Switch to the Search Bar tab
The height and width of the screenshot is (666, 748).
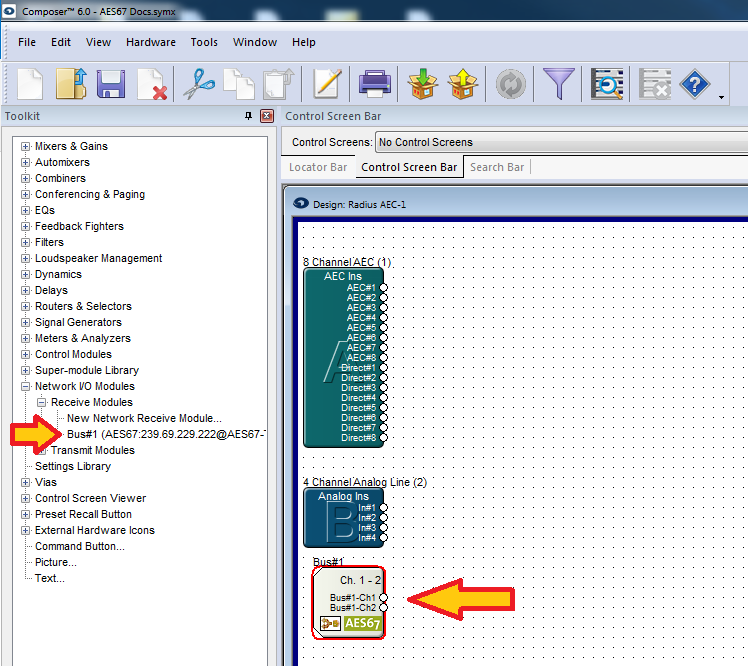point(497,167)
